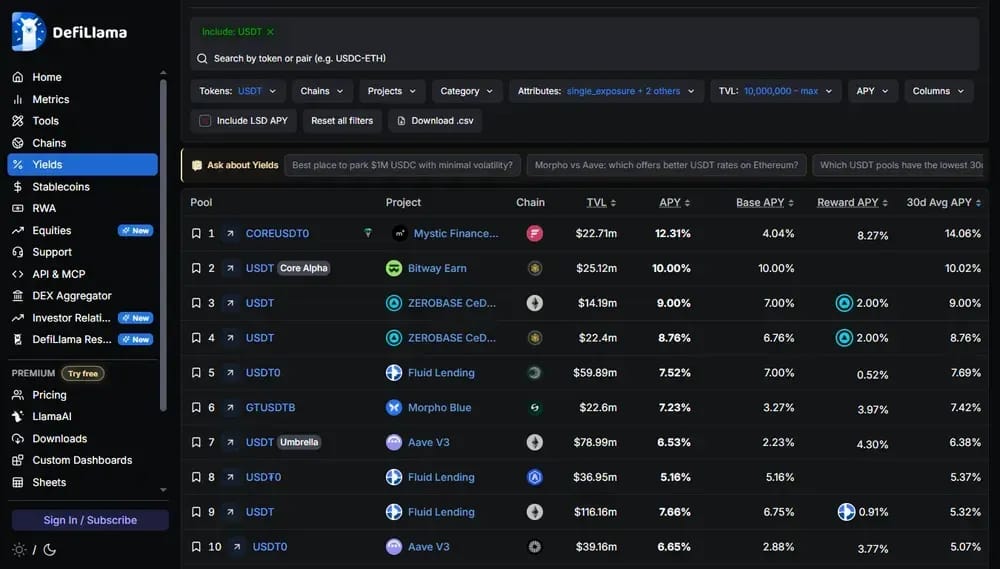The height and width of the screenshot is (569, 1000).
Task: Click the Investor Relations trend icon
Action: (18, 318)
